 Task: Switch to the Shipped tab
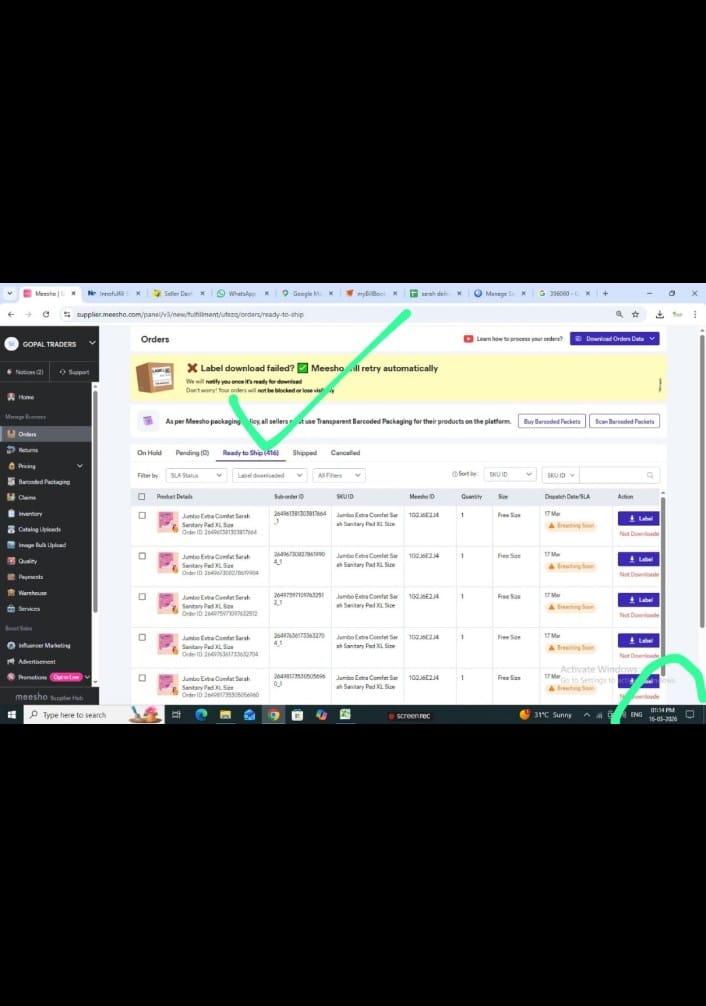[x=304, y=453]
